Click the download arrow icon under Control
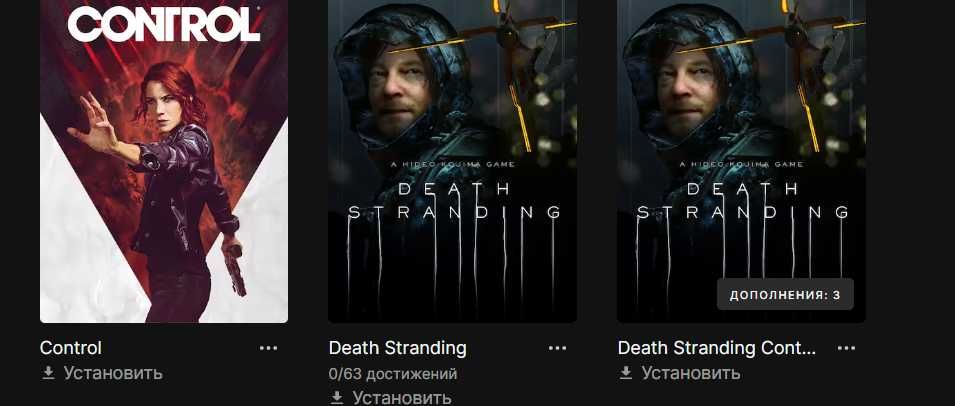This screenshot has width=955, height=406. coord(48,373)
